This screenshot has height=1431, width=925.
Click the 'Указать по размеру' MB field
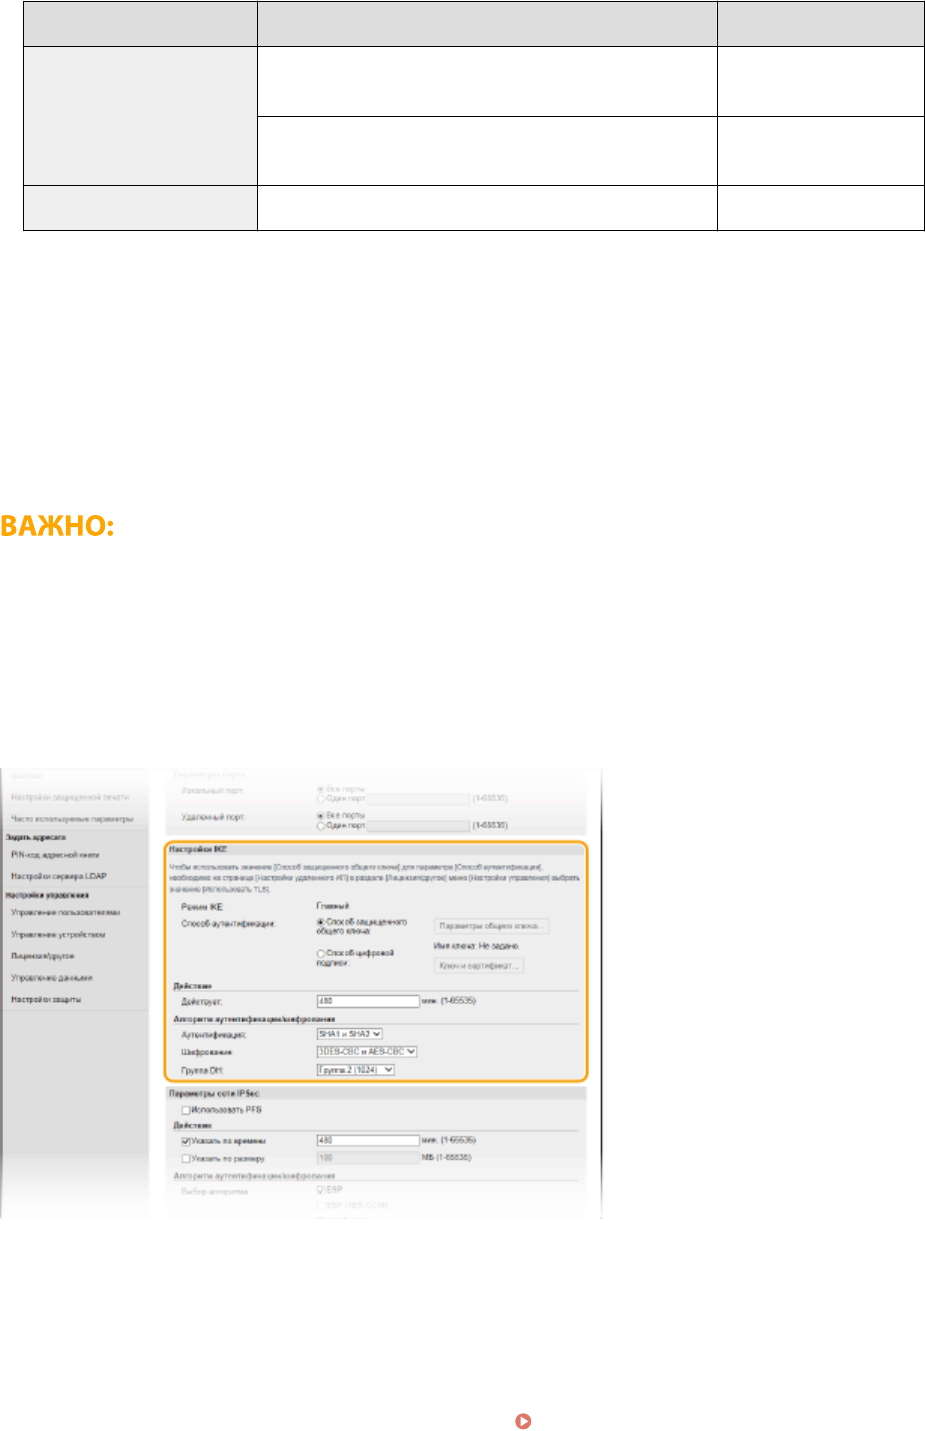(x=368, y=1158)
